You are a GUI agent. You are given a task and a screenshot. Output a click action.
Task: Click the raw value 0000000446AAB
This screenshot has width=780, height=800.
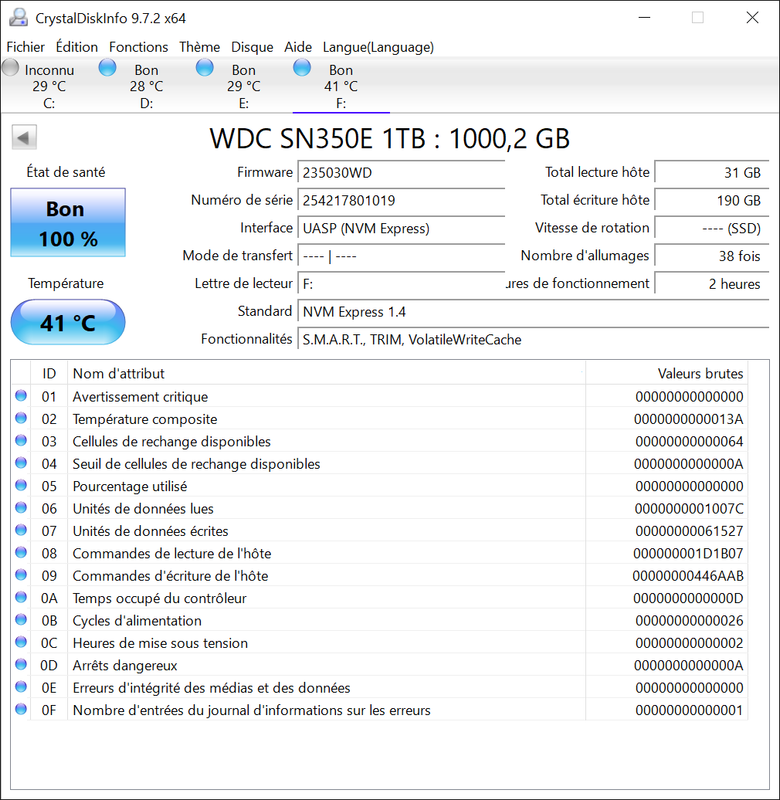[688, 576]
